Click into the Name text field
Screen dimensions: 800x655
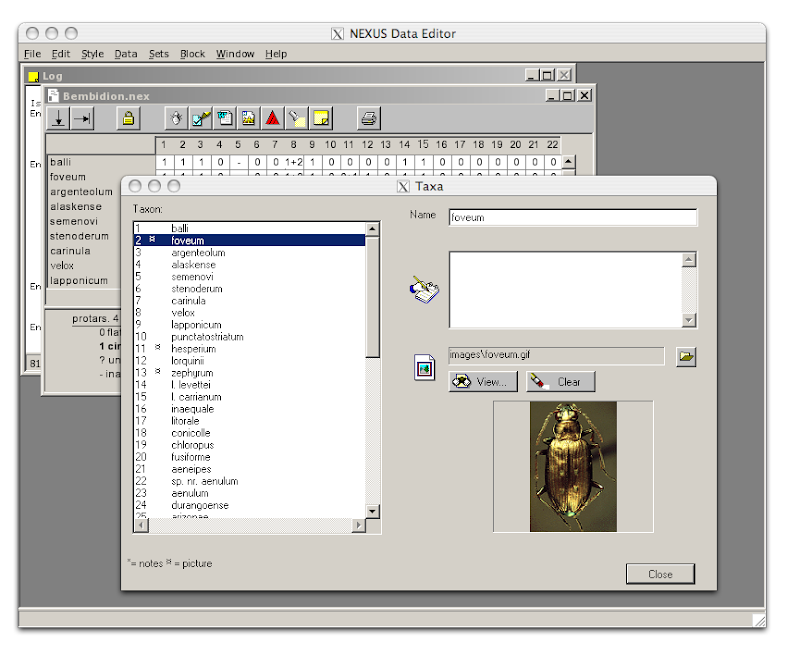pyautogui.click(x=572, y=217)
